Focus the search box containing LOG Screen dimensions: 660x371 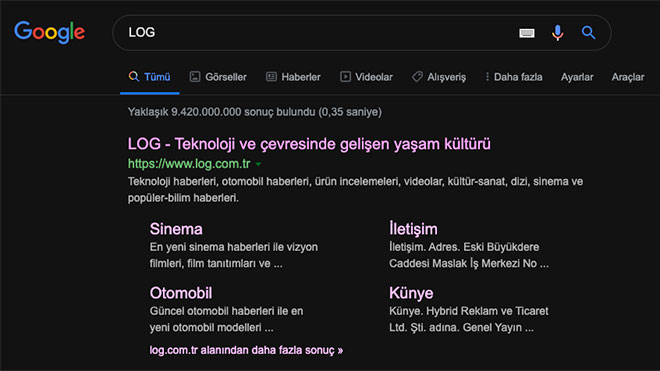point(320,32)
